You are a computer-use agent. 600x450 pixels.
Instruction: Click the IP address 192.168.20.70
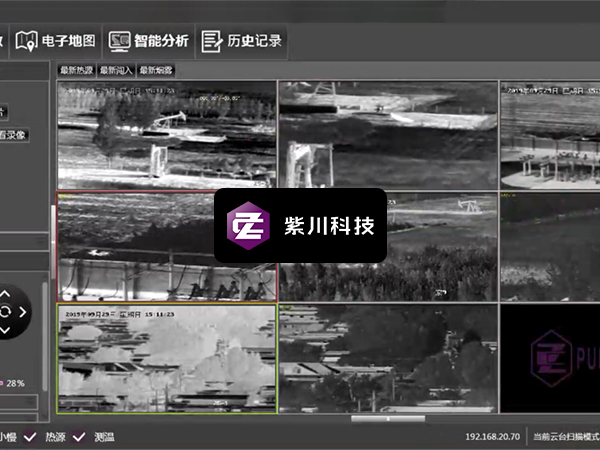492,437
